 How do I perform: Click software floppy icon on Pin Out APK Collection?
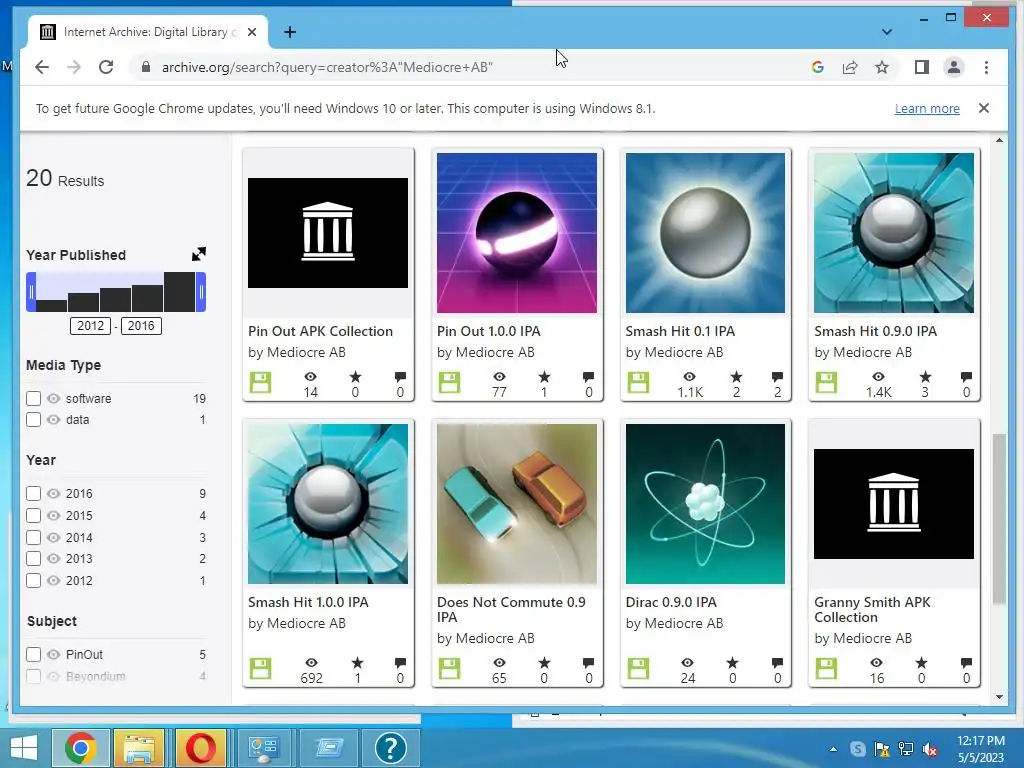261,382
